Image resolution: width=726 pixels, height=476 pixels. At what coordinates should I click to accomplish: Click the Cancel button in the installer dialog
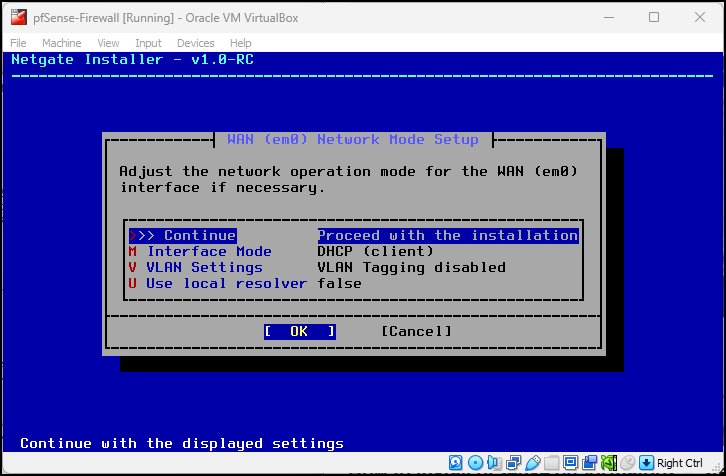click(416, 331)
